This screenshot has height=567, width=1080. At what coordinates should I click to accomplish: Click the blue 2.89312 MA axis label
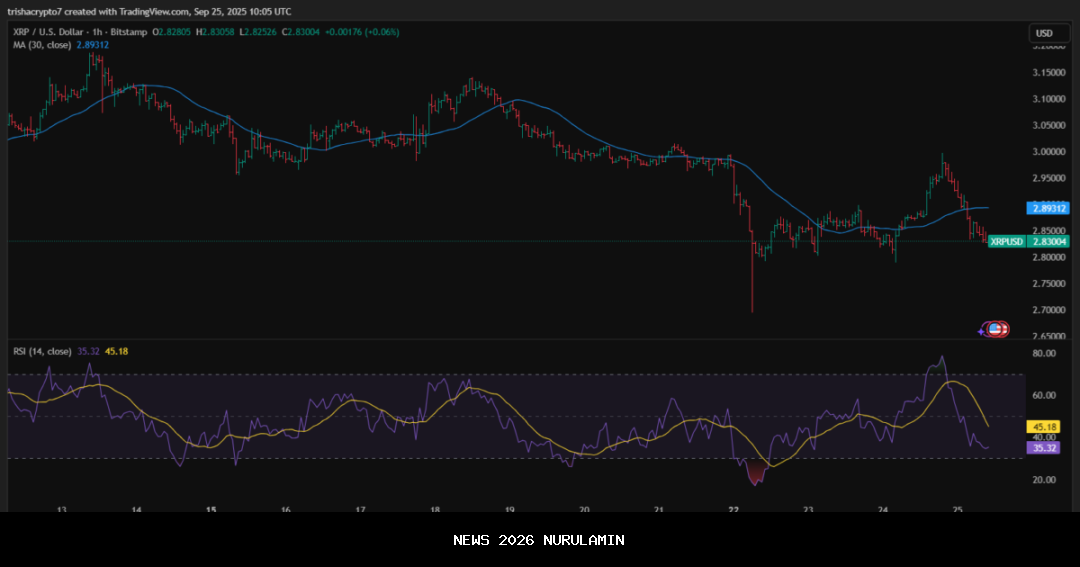(x=1047, y=208)
